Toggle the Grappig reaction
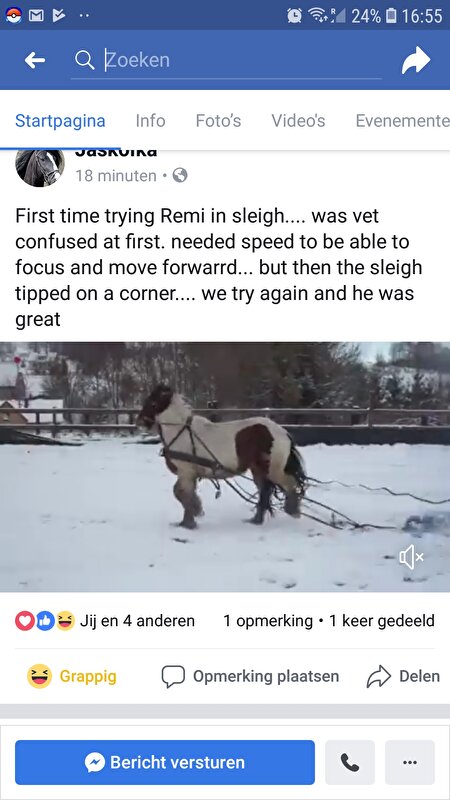The image size is (450, 800). [72, 676]
